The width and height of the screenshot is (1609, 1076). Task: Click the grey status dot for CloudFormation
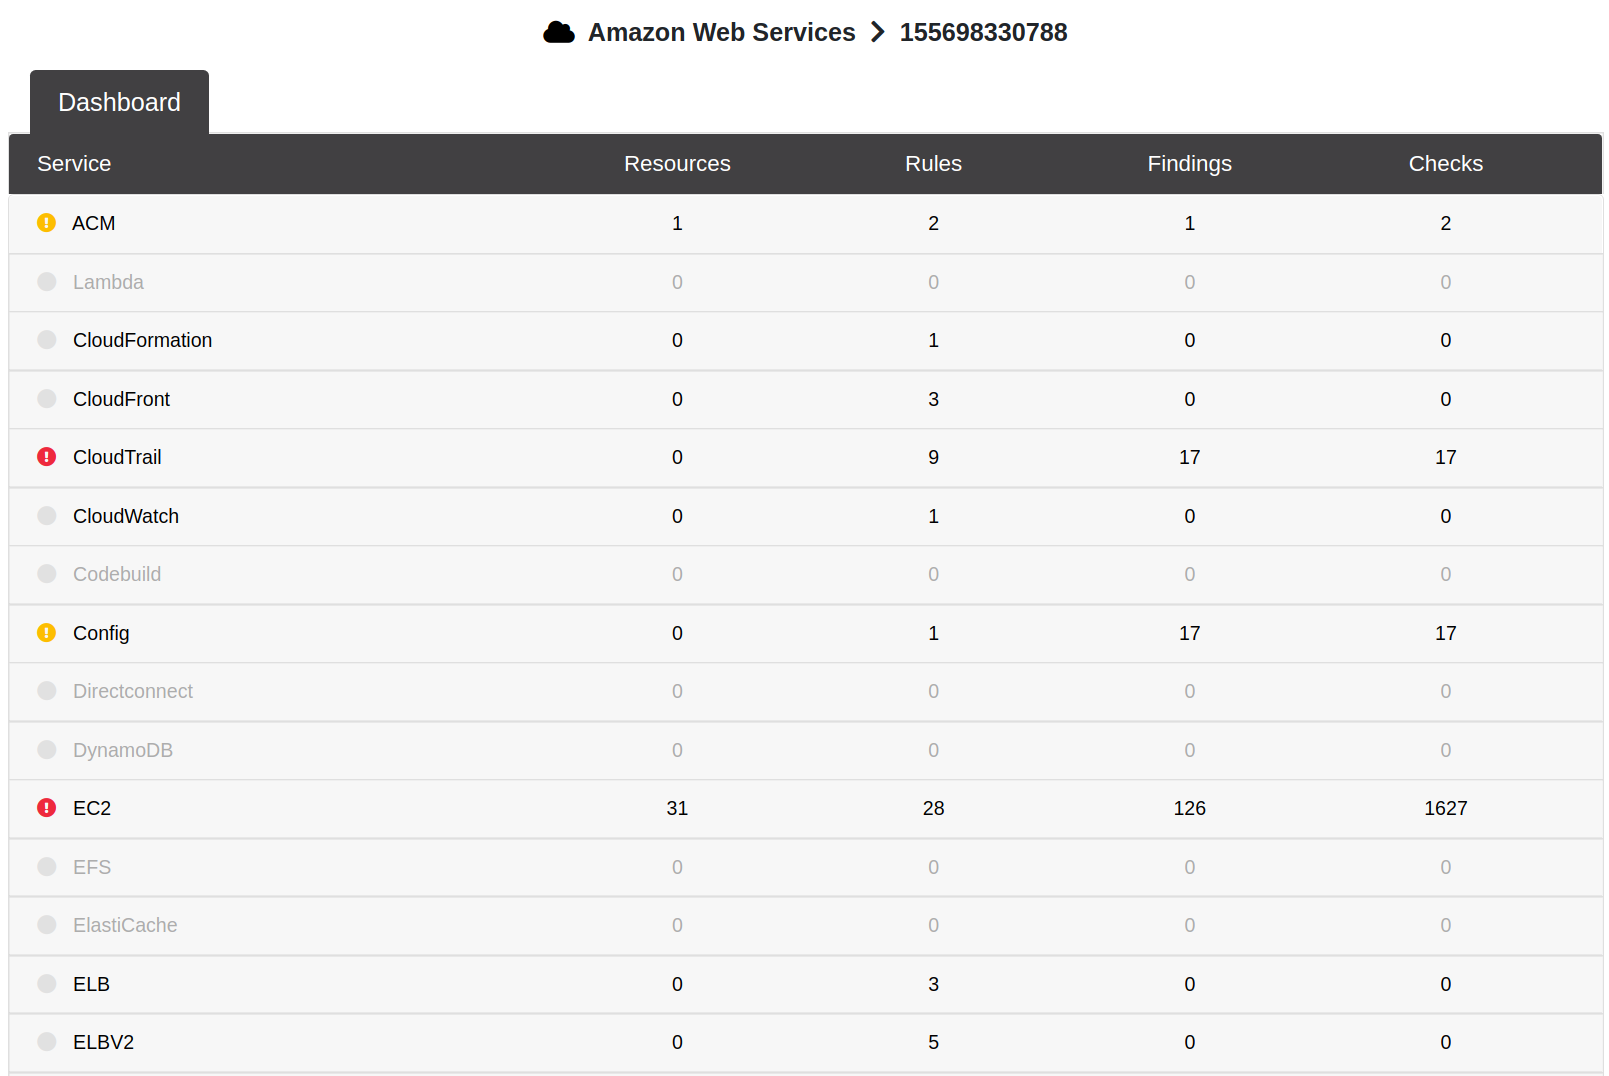pos(47,340)
